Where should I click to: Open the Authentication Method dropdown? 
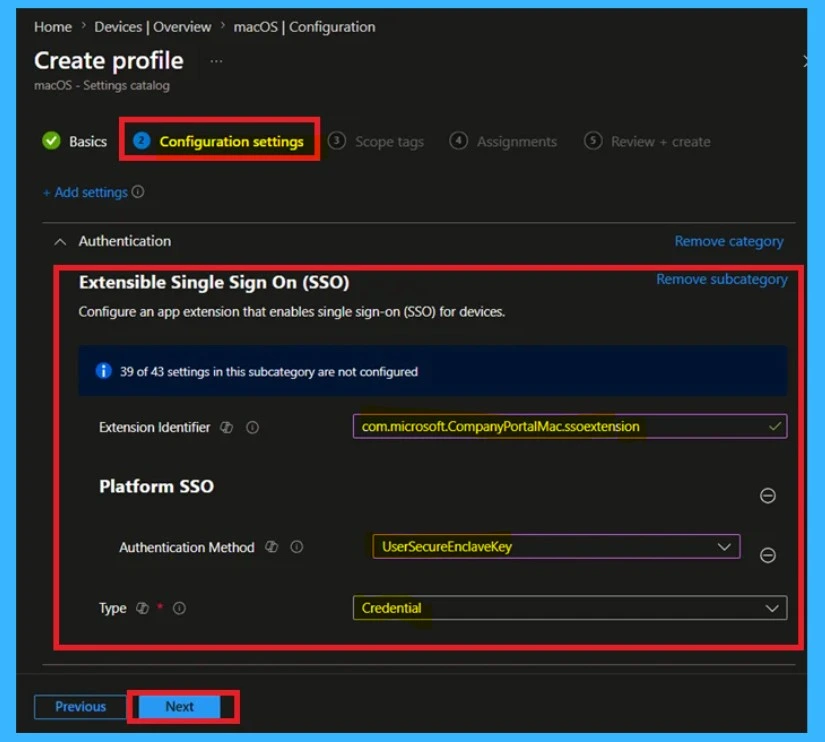click(x=556, y=547)
